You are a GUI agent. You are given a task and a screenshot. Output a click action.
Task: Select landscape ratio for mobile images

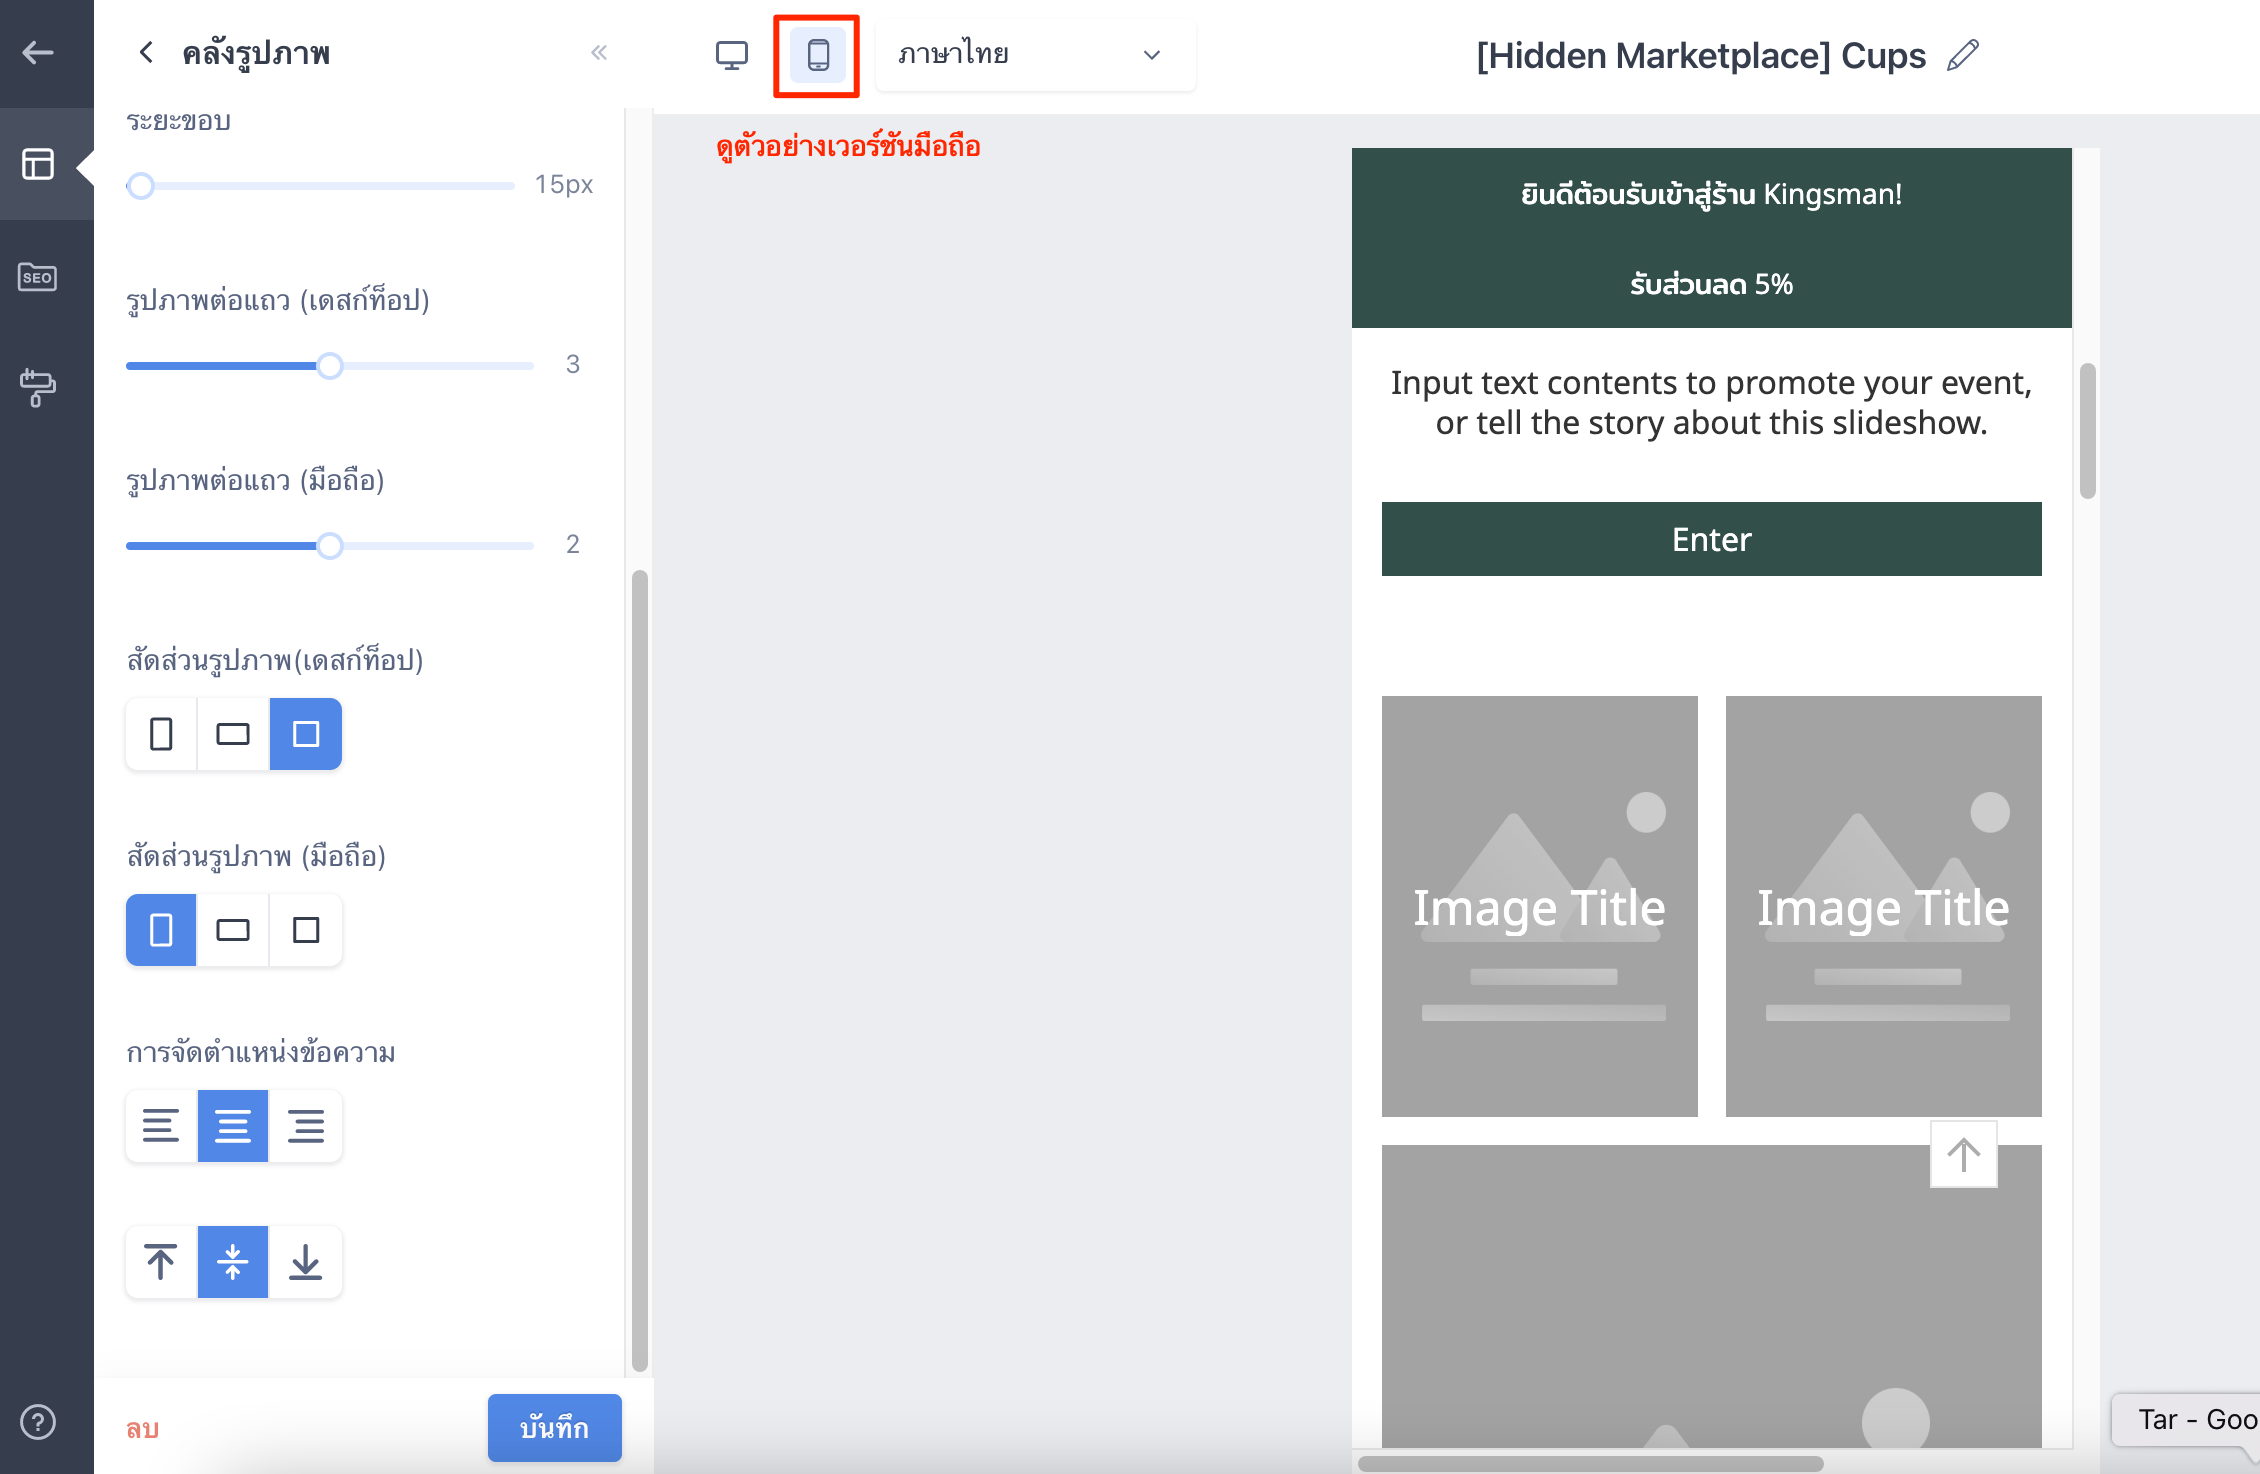233,930
